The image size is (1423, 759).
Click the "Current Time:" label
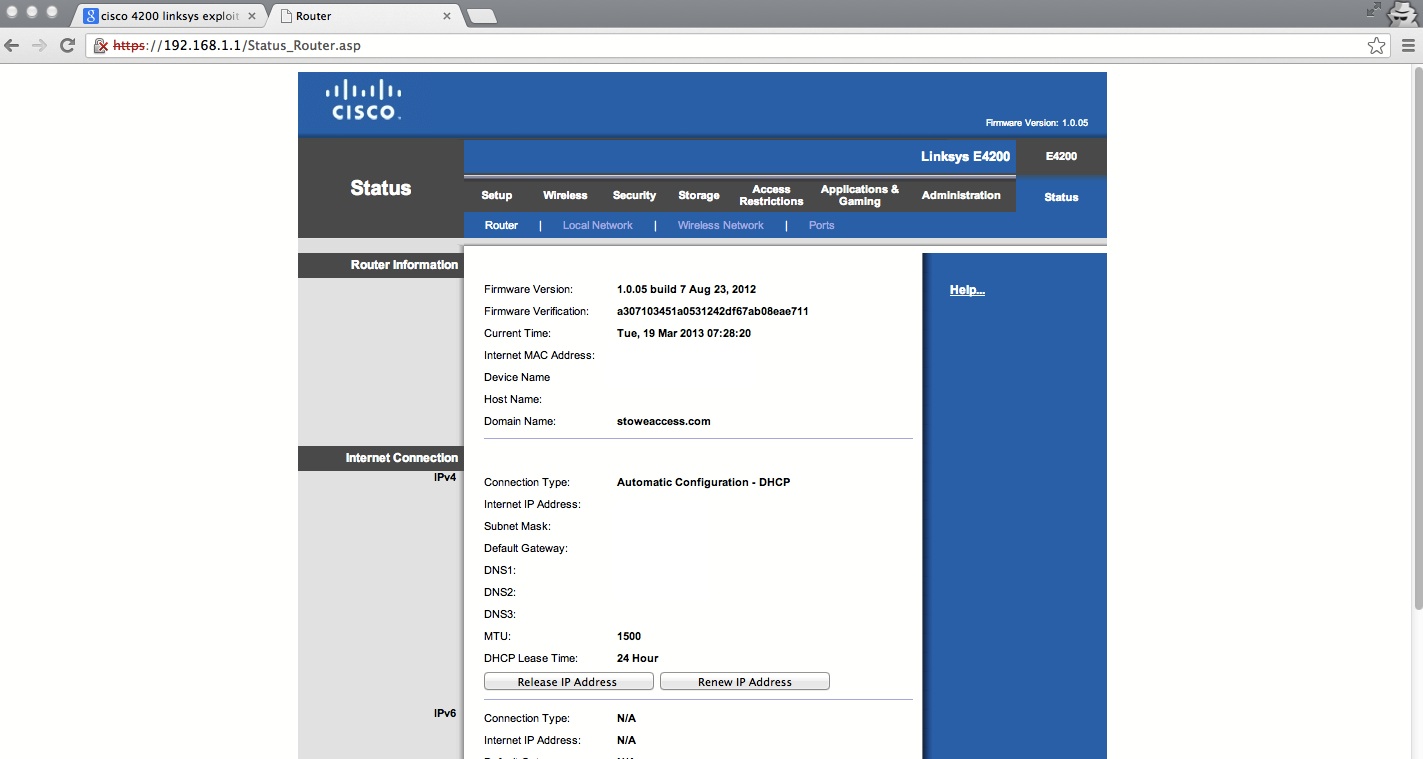(517, 333)
